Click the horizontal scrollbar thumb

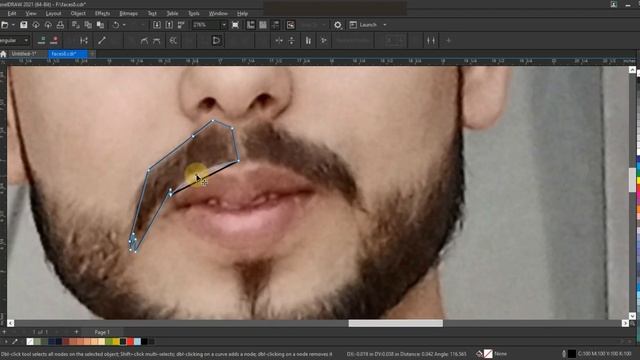pos(396,323)
